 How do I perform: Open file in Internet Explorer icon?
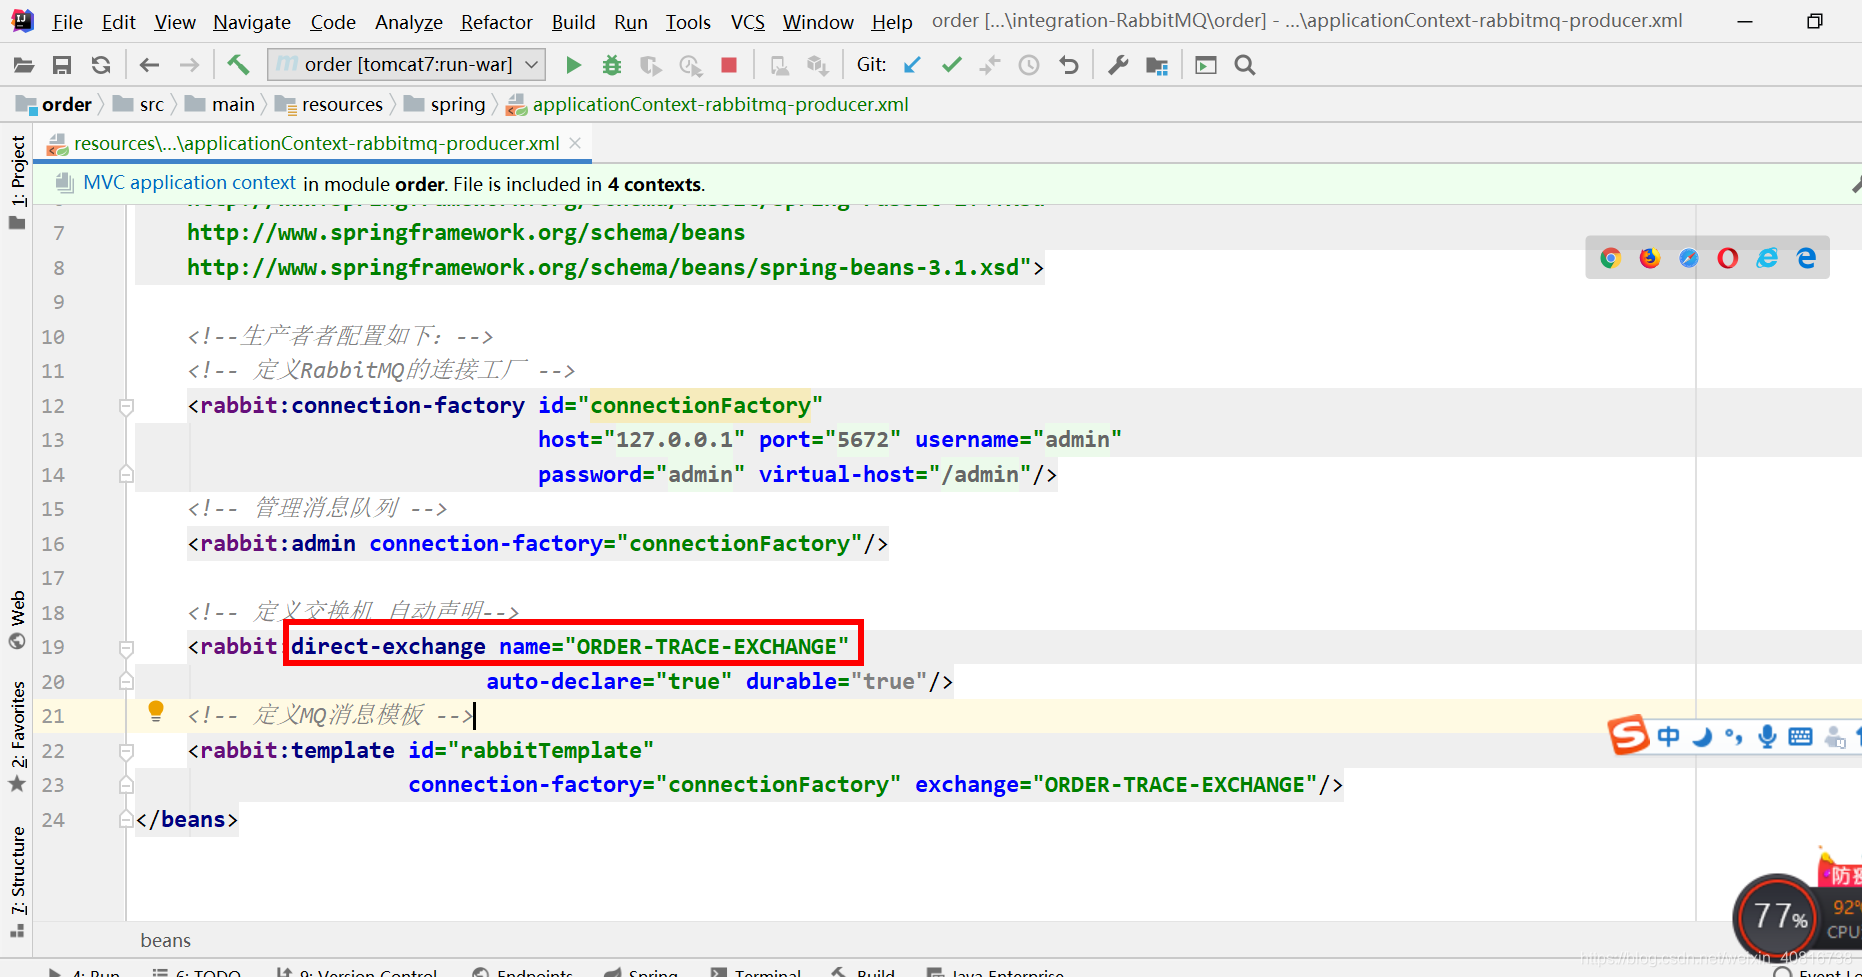(1767, 258)
